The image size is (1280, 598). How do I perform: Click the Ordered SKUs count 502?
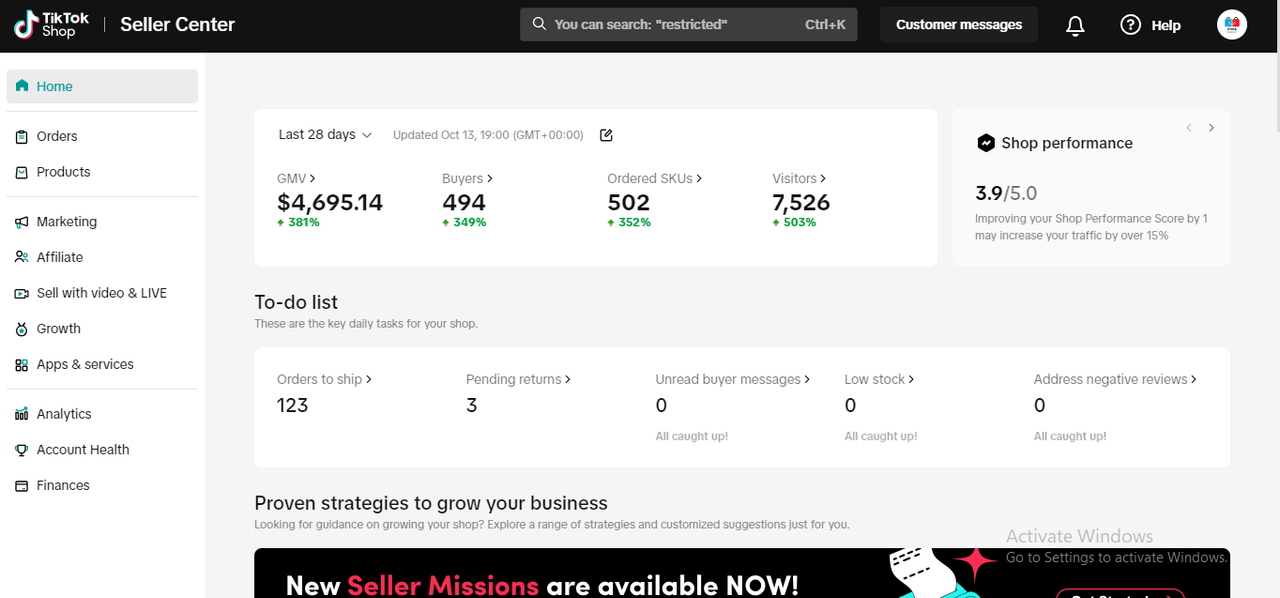click(x=629, y=202)
